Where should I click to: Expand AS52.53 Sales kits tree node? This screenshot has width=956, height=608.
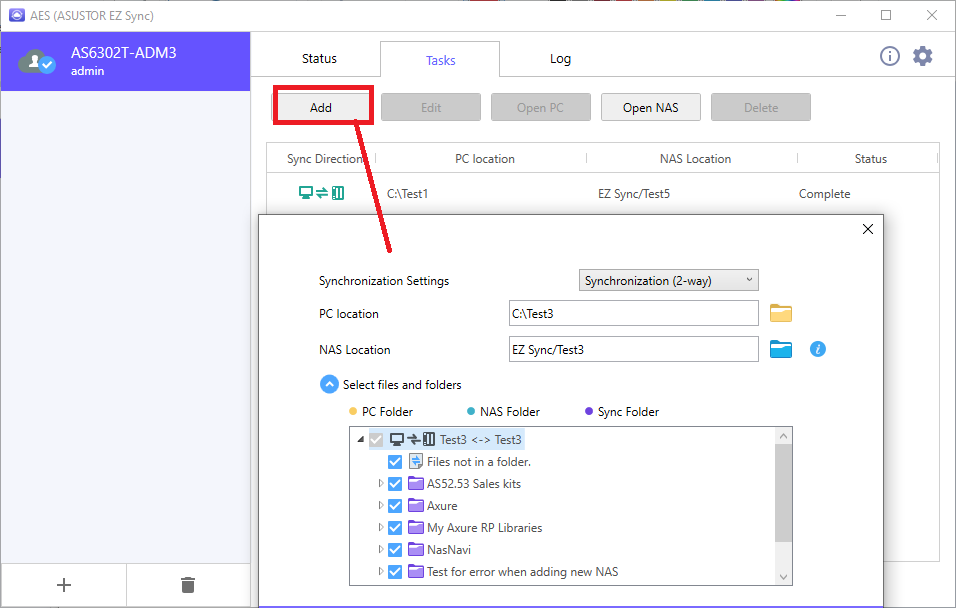(380, 484)
